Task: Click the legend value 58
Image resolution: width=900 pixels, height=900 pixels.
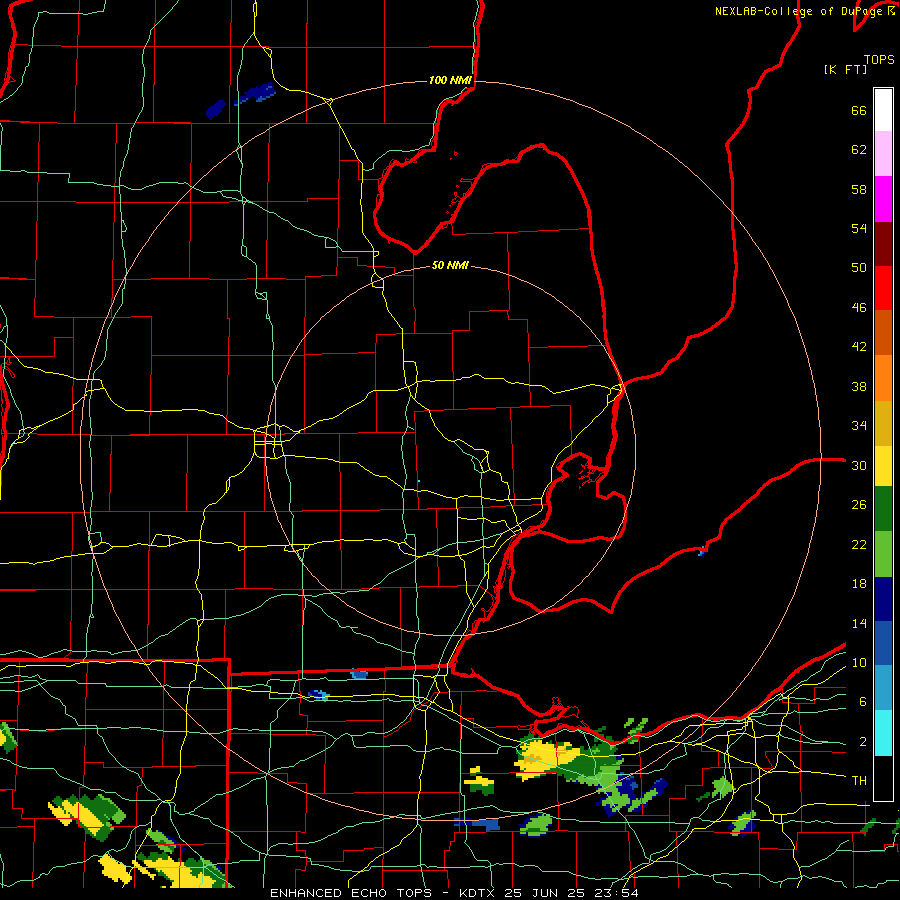Action: coord(859,189)
